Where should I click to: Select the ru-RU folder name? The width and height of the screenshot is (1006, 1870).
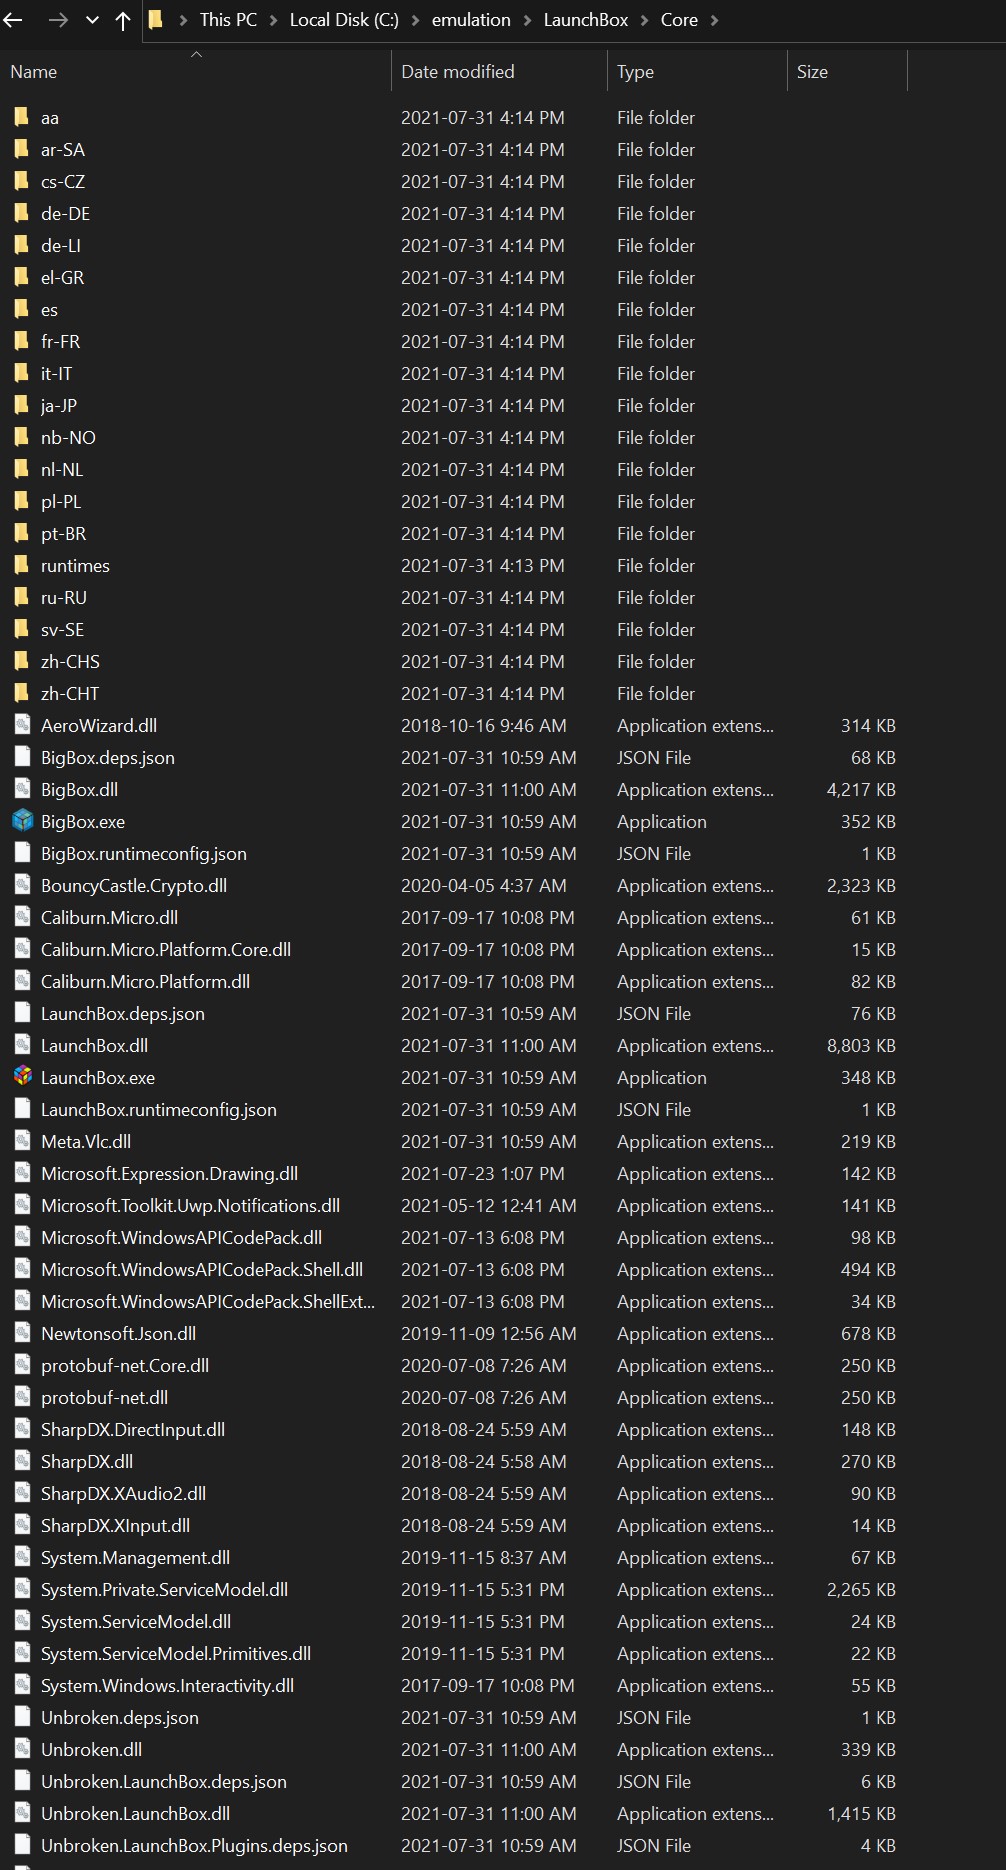64,598
